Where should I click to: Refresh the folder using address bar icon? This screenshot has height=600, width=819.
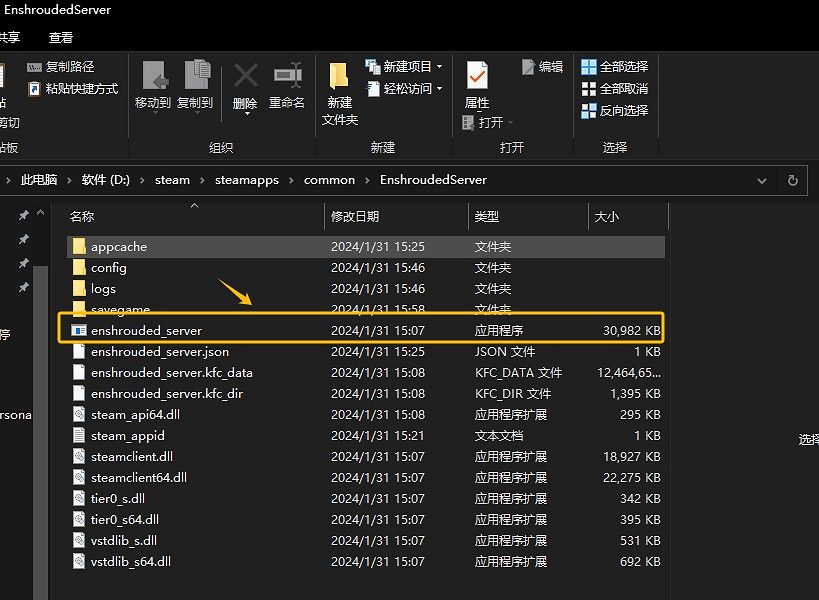tap(792, 180)
